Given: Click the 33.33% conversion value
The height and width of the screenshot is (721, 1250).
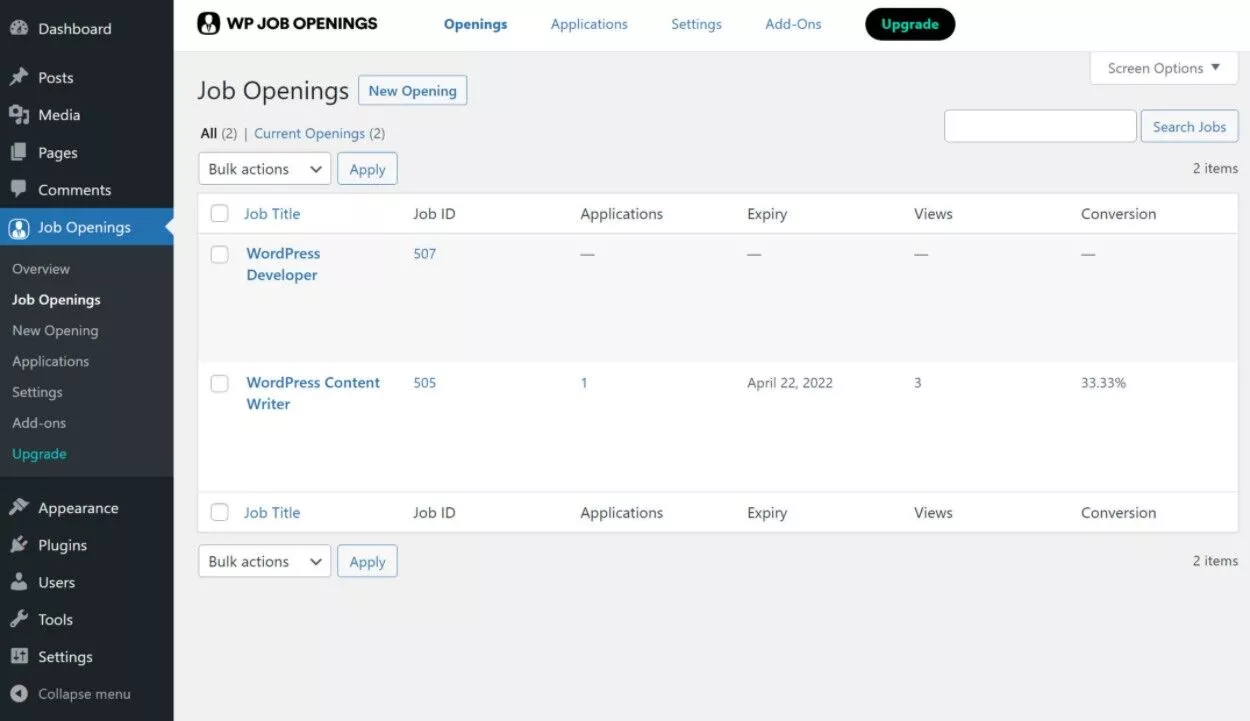Looking at the screenshot, I should 1103,383.
